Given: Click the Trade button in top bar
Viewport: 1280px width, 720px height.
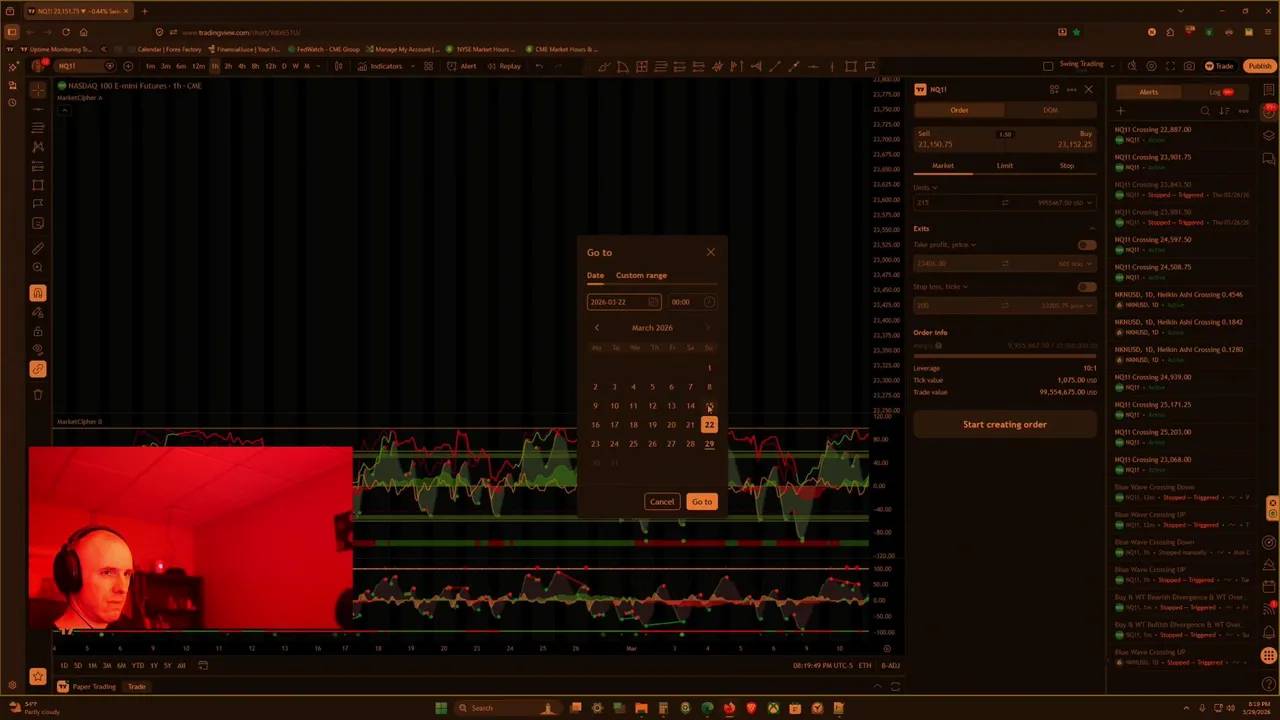Looking at the screenshot, I should coord(1219,66).
